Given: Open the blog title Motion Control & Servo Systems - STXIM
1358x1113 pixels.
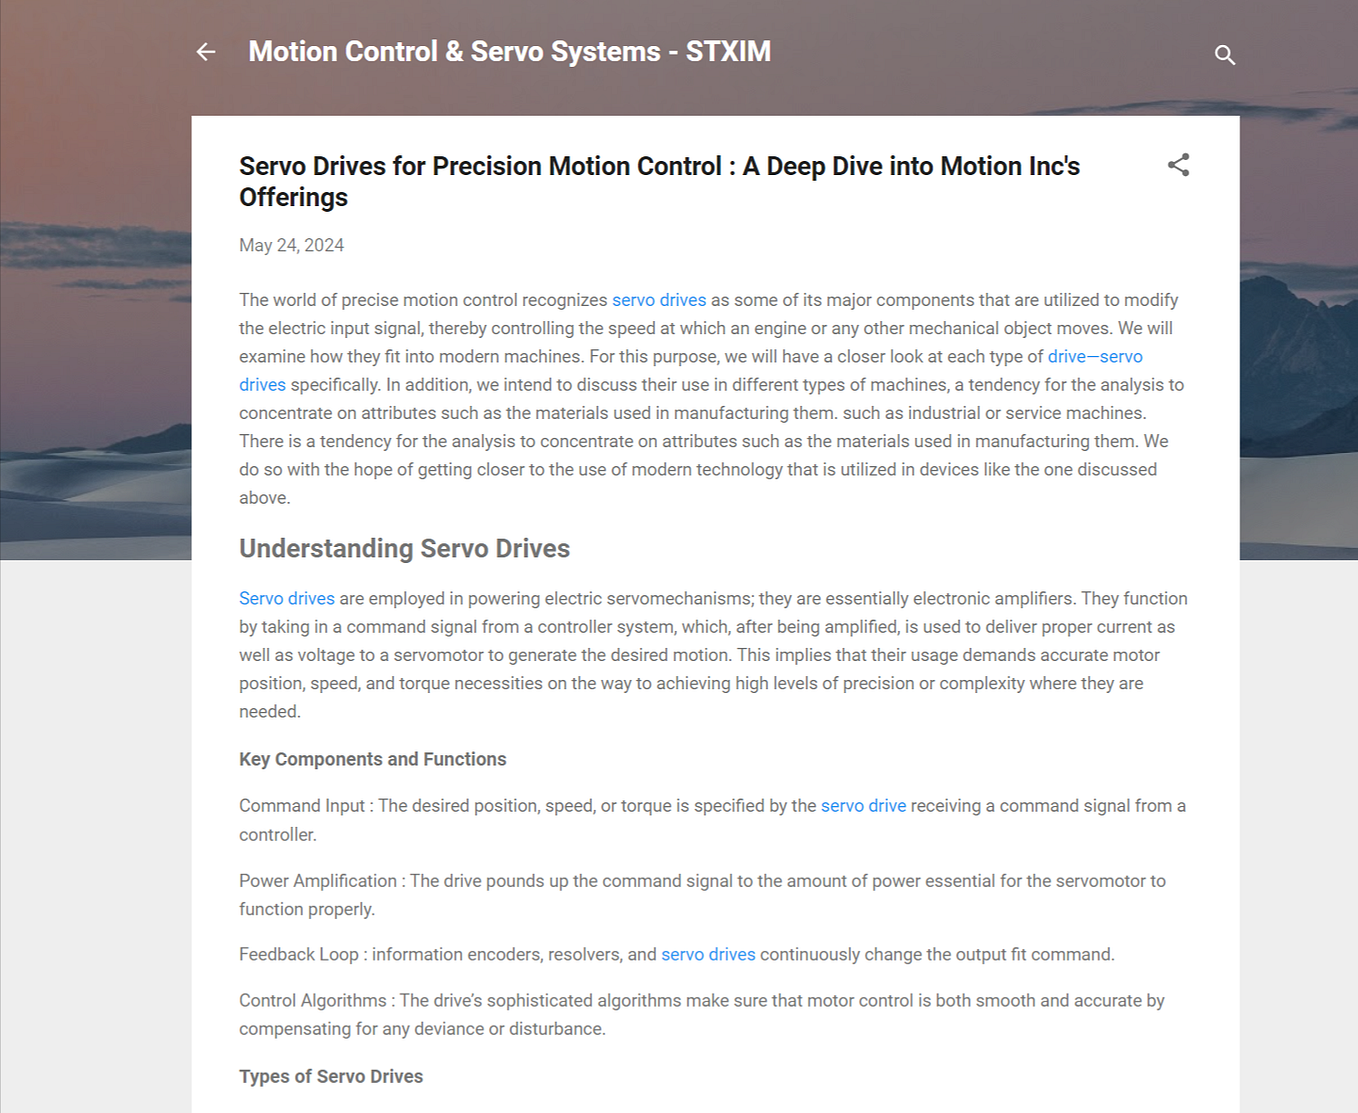Looking at the screenshot, I should [x=509, y=52].
